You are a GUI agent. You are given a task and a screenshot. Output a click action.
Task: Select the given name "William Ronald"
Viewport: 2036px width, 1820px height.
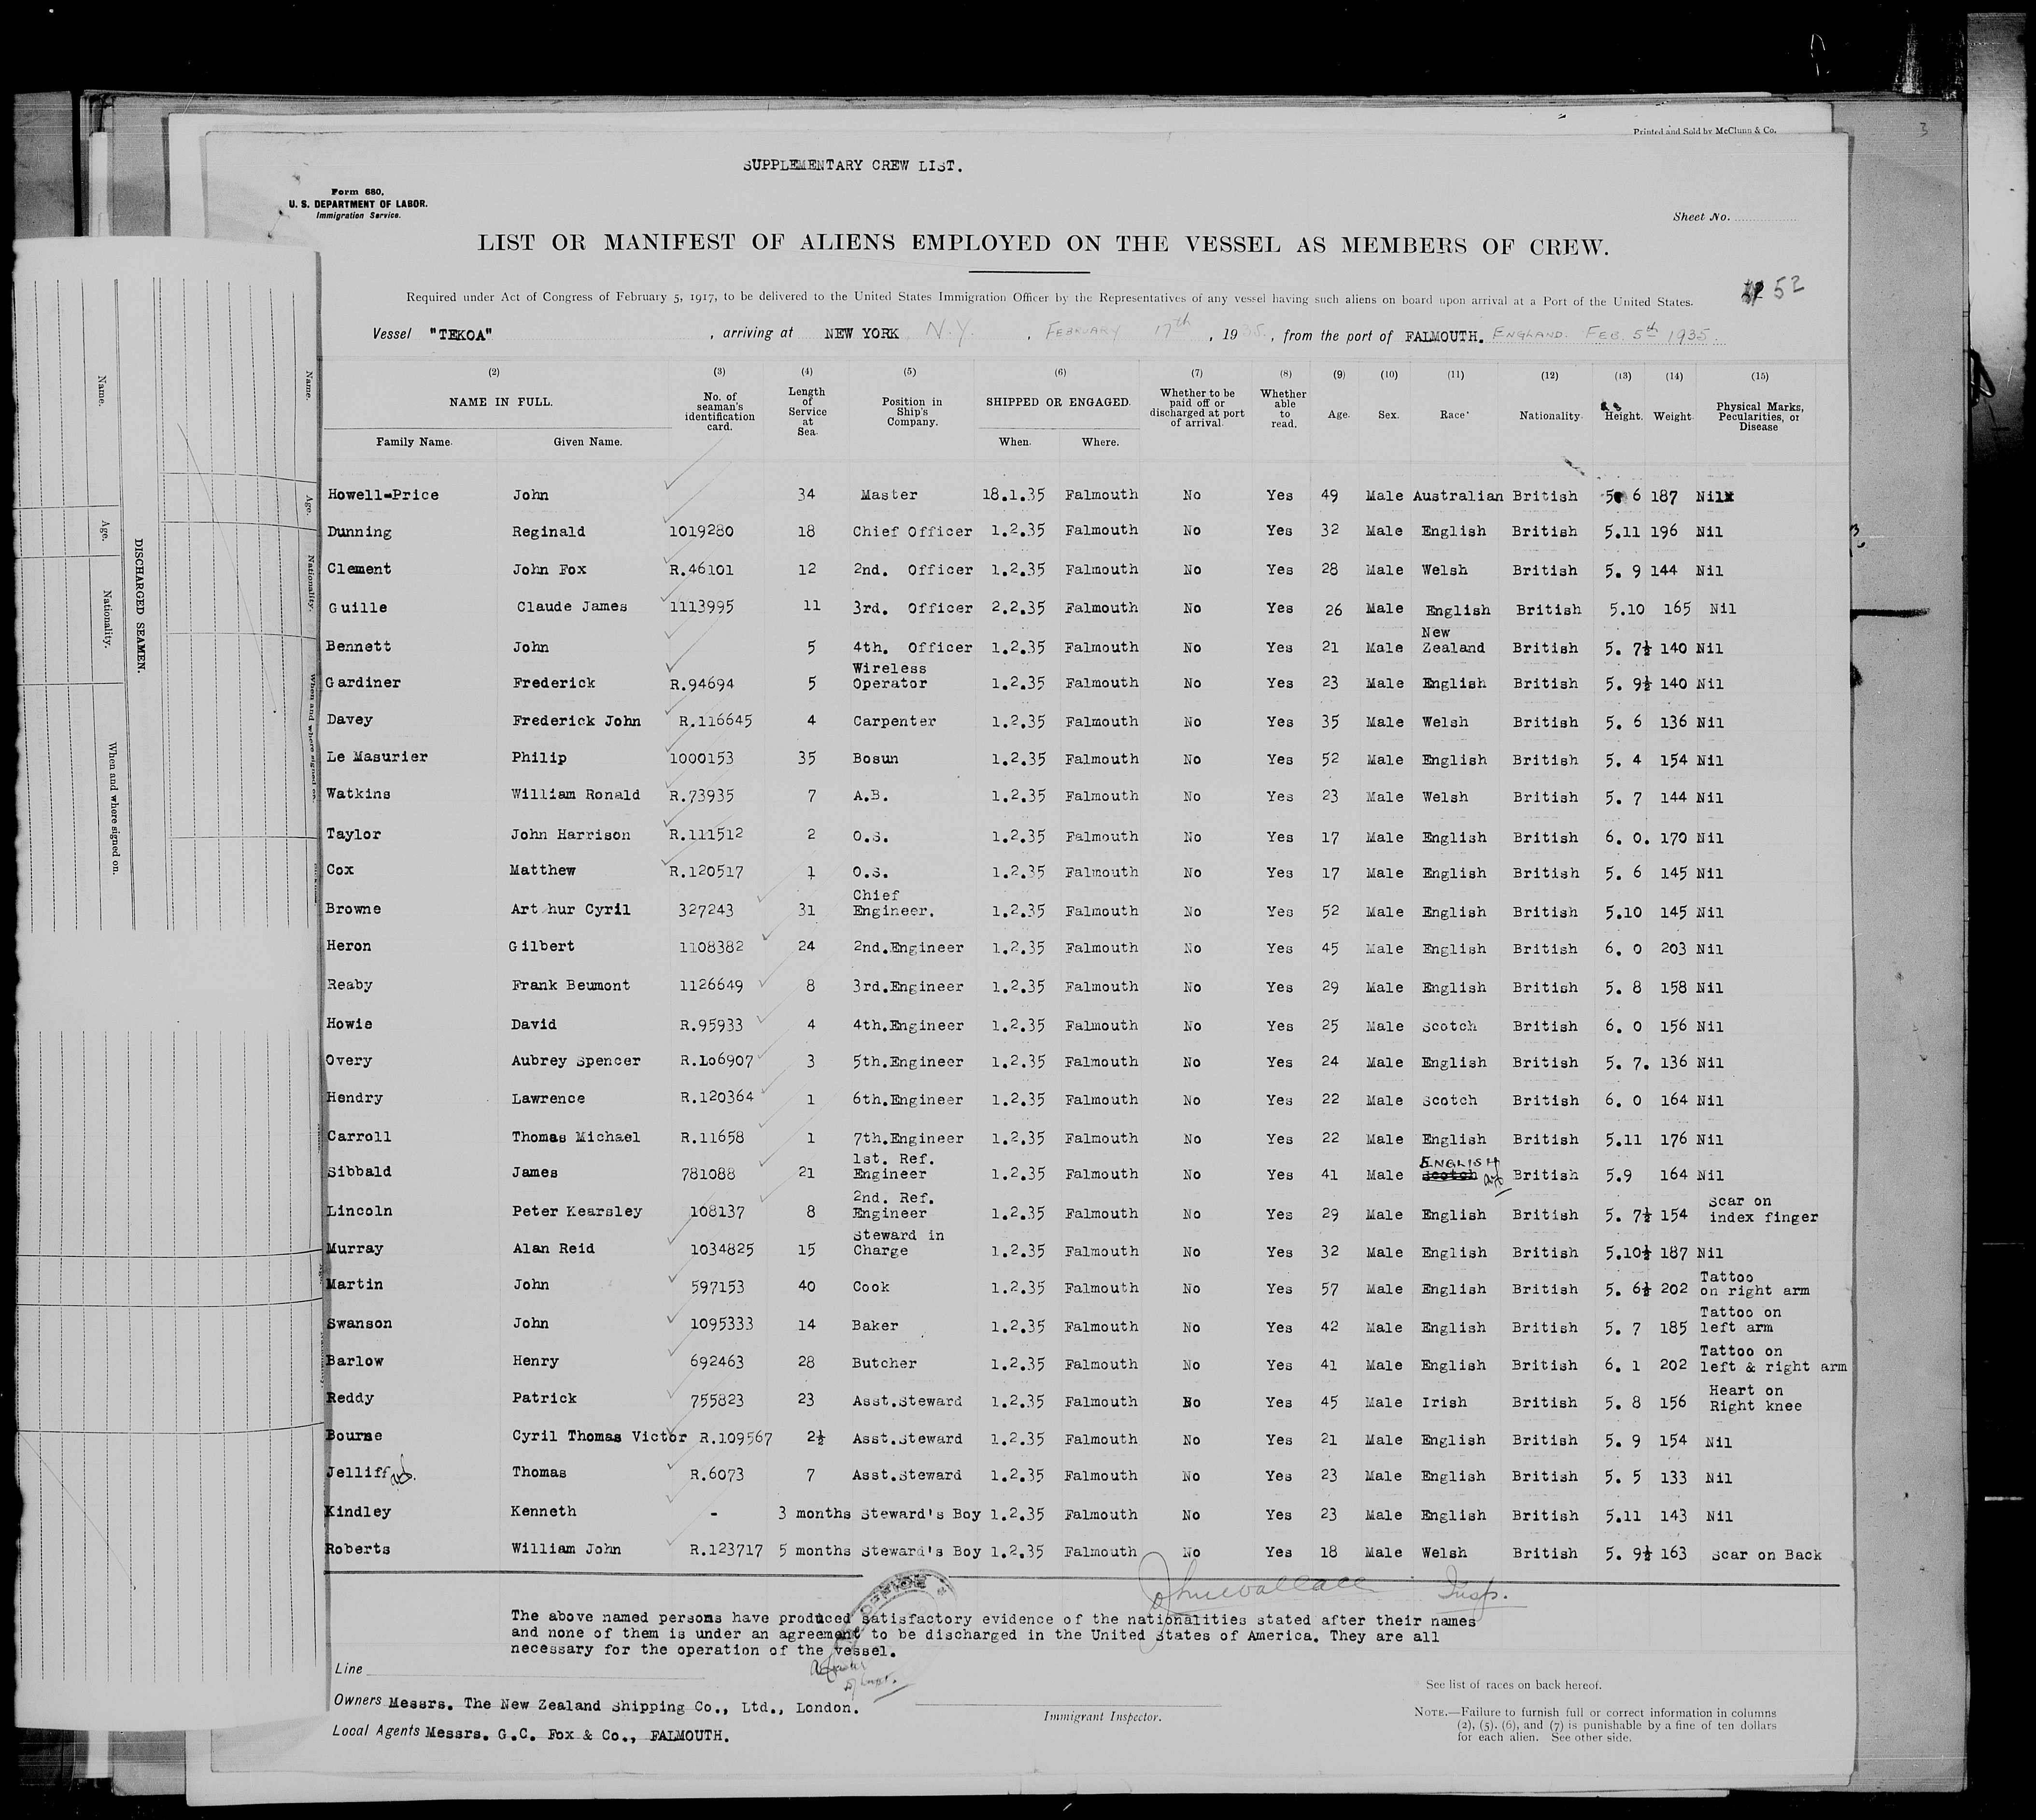point(575,795)
